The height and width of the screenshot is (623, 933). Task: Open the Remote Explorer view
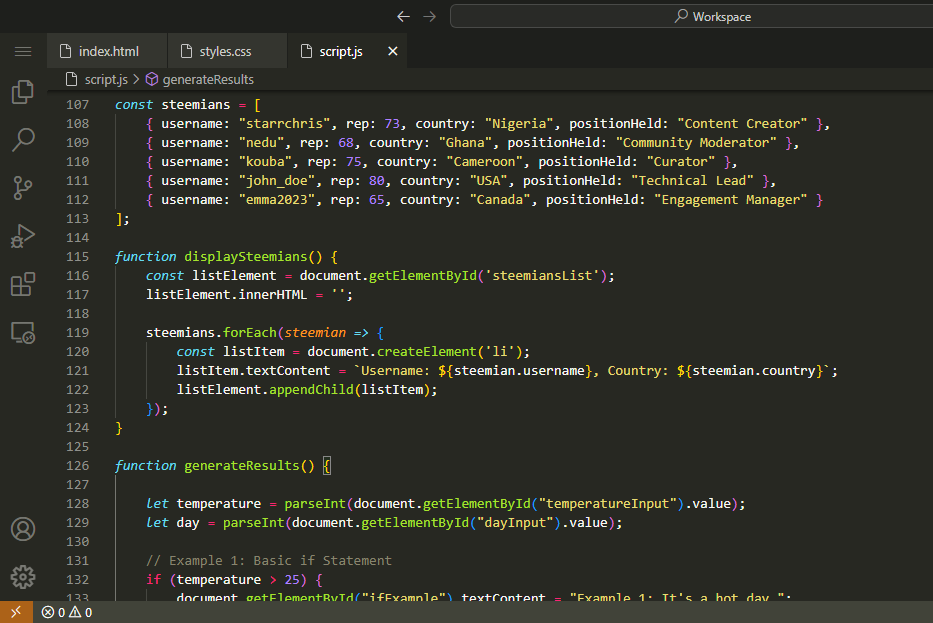(23, 332)
